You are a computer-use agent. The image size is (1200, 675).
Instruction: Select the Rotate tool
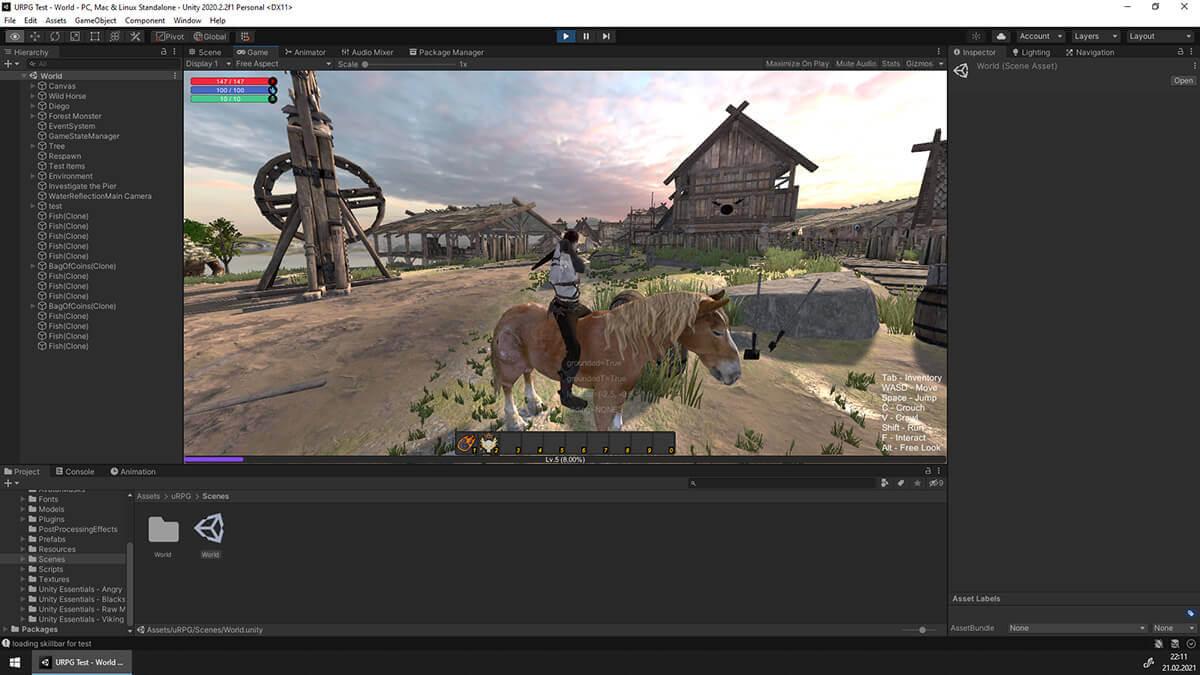(x=55, y=36)
